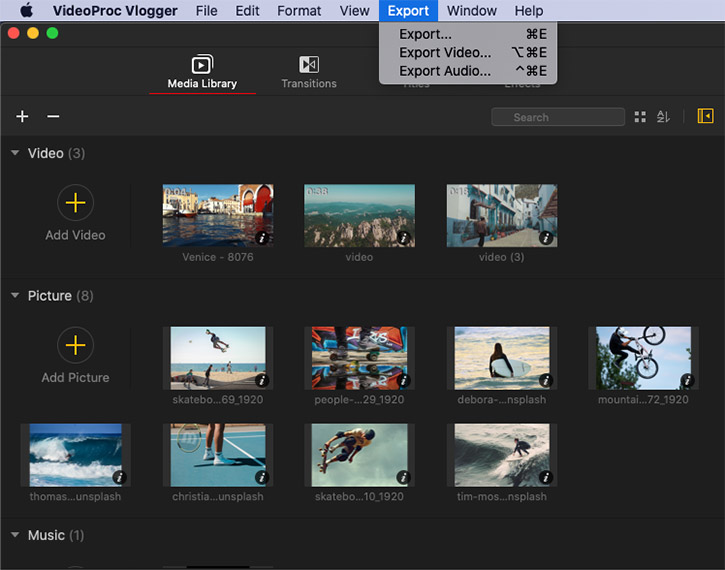Image resolution: width=725 pixels, height=570 pixels.
Task: Open the sort order icon
Action: (x=663, y=117)
